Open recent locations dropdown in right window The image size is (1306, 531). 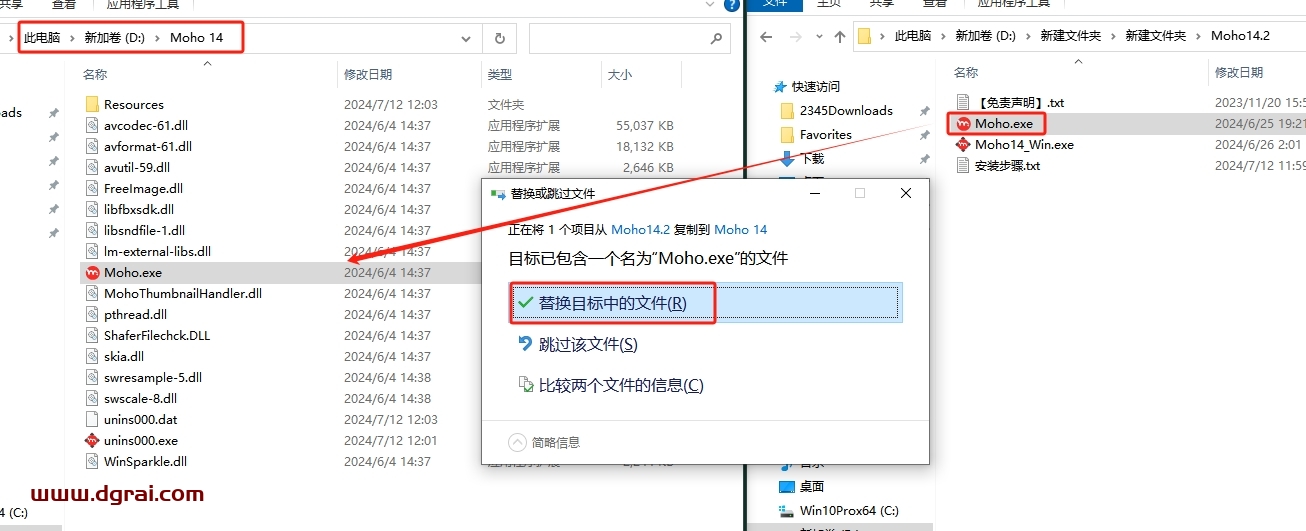point(818,37)
